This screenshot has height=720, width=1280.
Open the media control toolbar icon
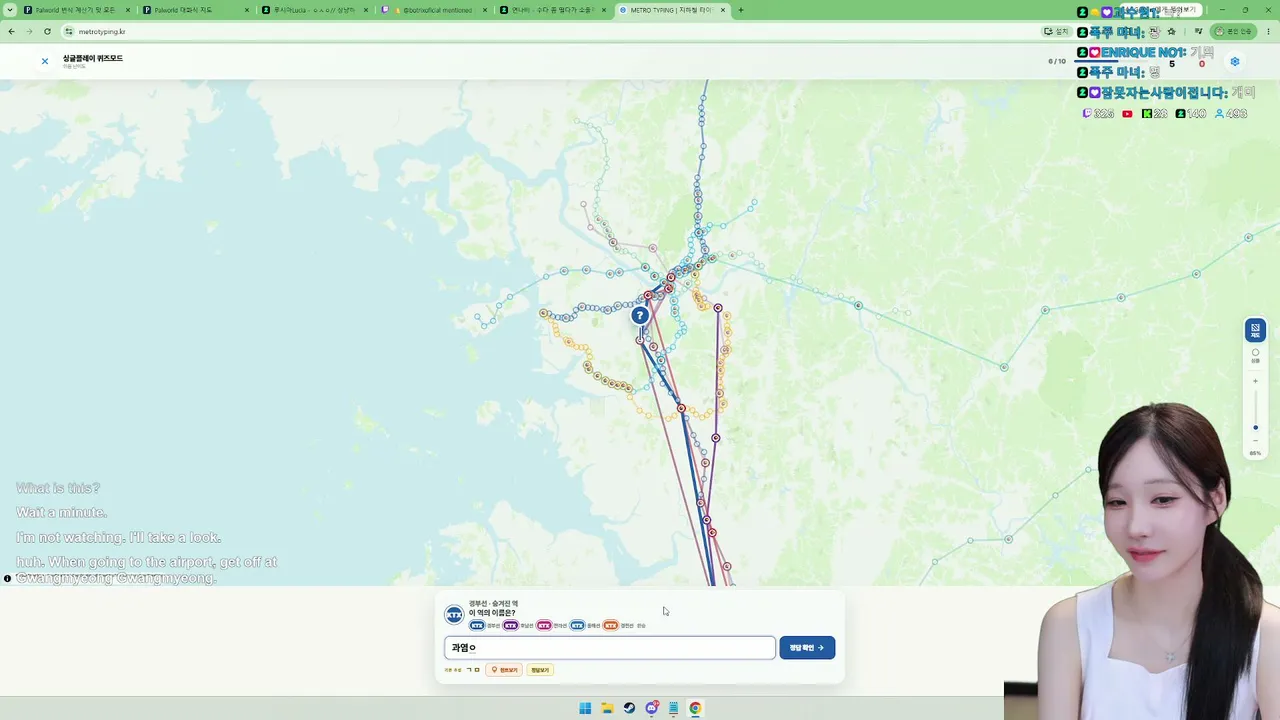pos(1198,31)
